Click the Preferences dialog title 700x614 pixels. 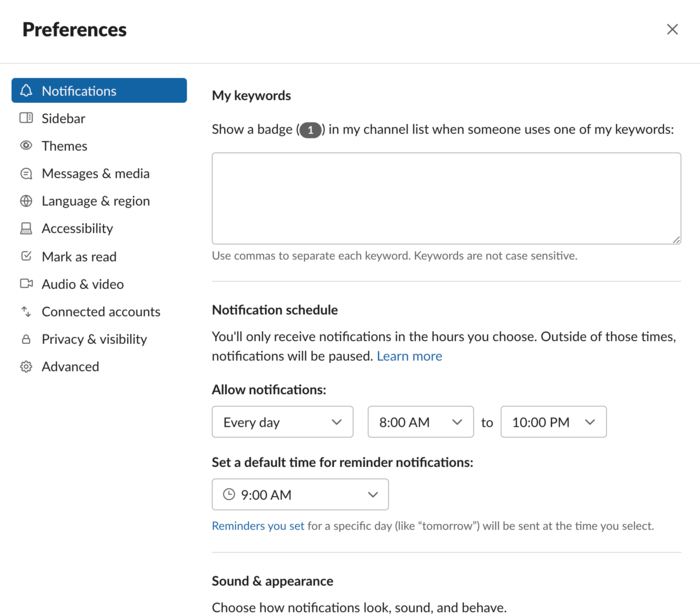75,30
